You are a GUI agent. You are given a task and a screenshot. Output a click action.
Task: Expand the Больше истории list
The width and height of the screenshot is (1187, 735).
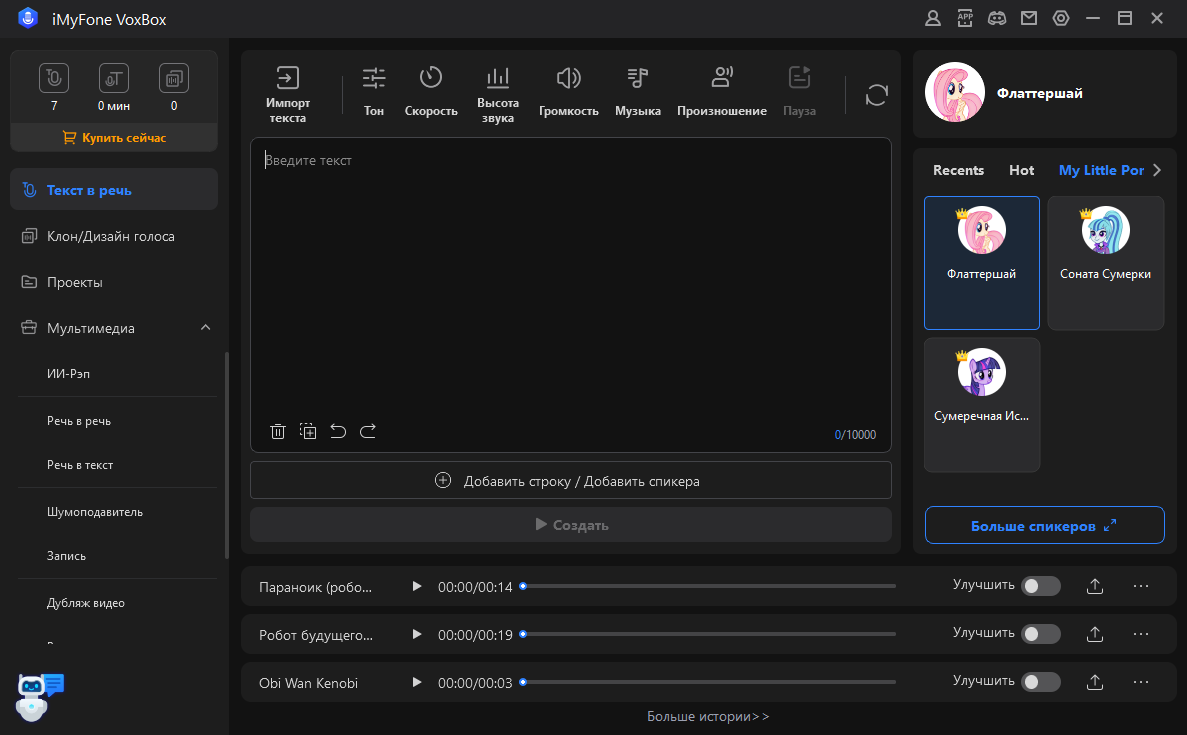tap(708, 716)
